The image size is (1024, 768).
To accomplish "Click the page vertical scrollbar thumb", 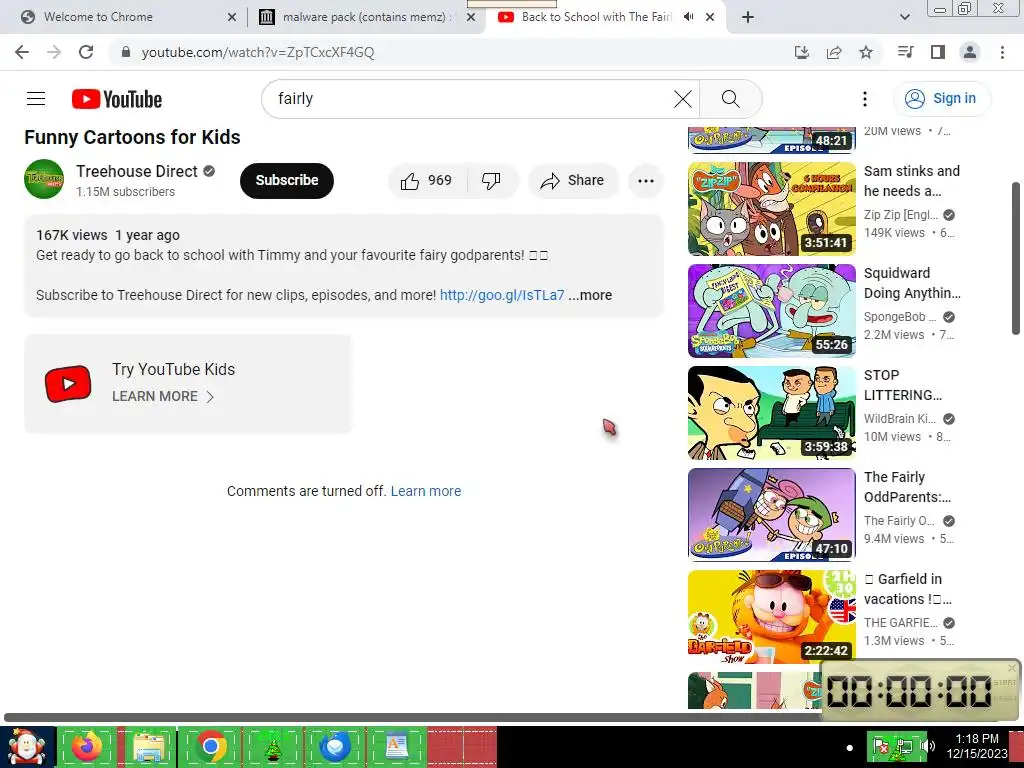I will pyautogui.click(x=1017, y=258).
